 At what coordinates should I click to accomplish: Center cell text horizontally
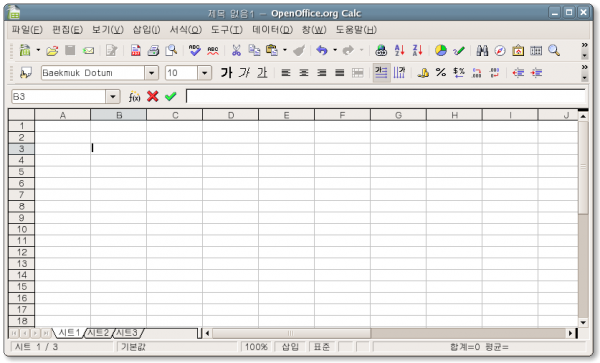tap(304, 73)
